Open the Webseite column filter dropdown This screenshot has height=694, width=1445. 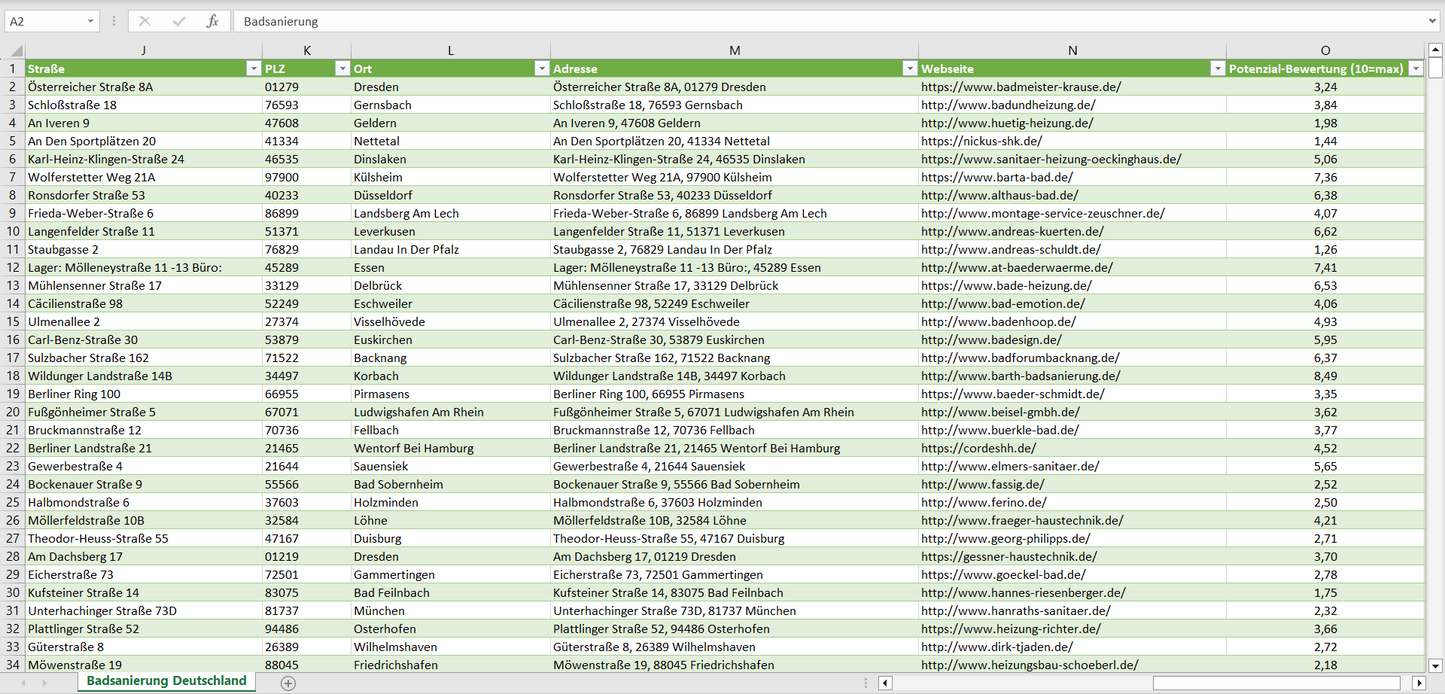pos(1217,69)
